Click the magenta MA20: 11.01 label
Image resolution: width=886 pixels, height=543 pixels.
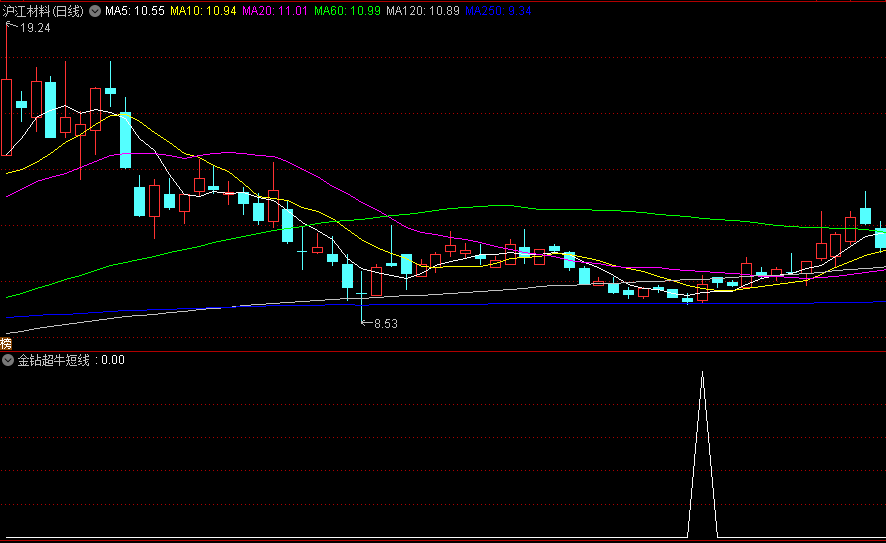tap(275, 11)
